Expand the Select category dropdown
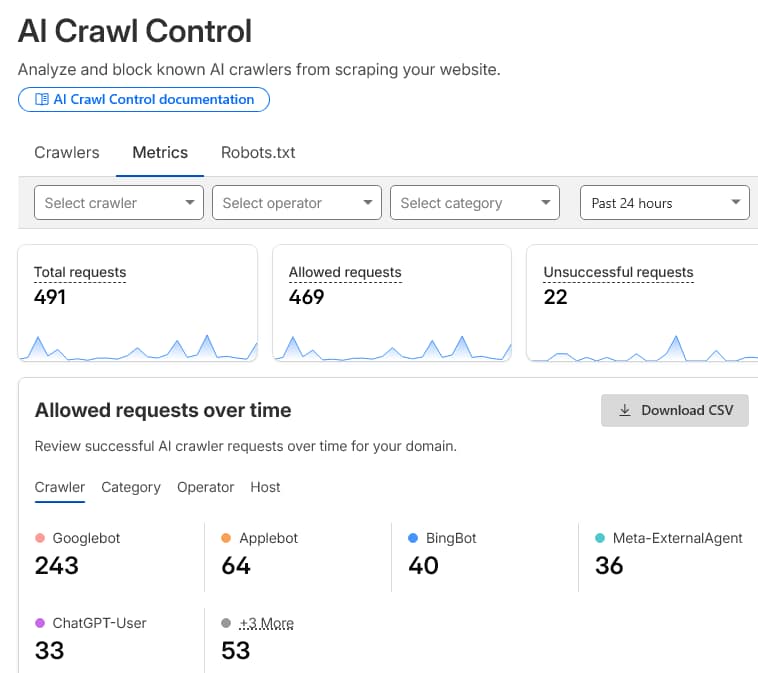The height and width of the screenshot is (673, 758). 475,203
